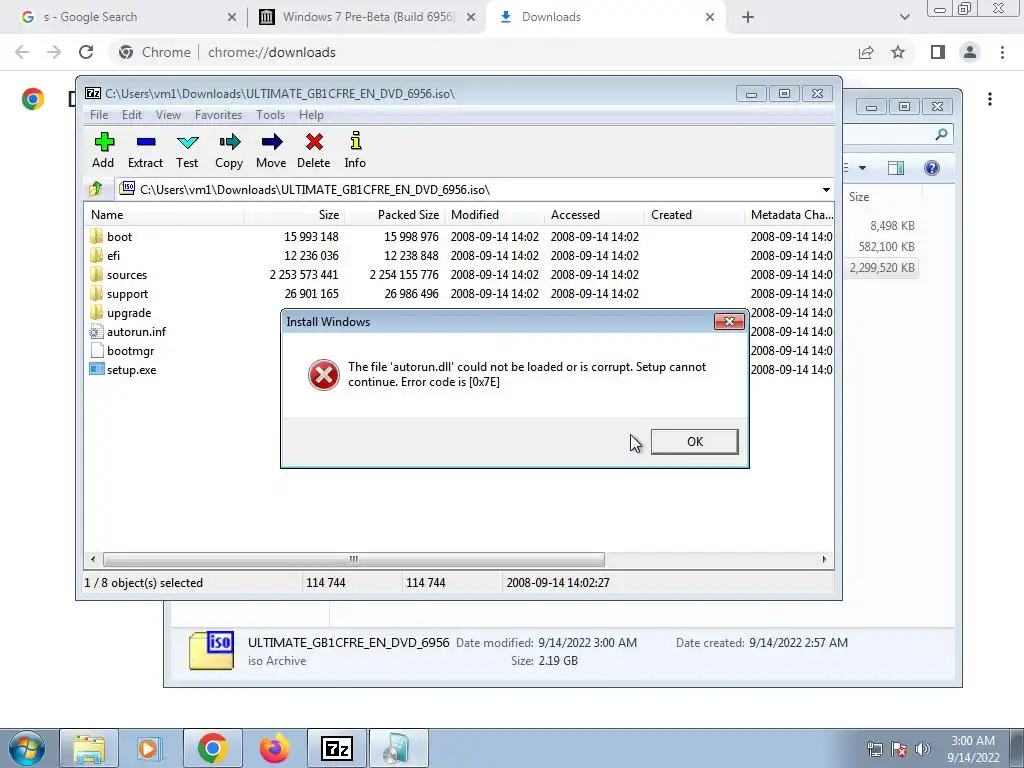Image resolution: width=1024 pixels, height=768 pixels.
Task: Sort file list by Name column
Action: tap(165, 214)
